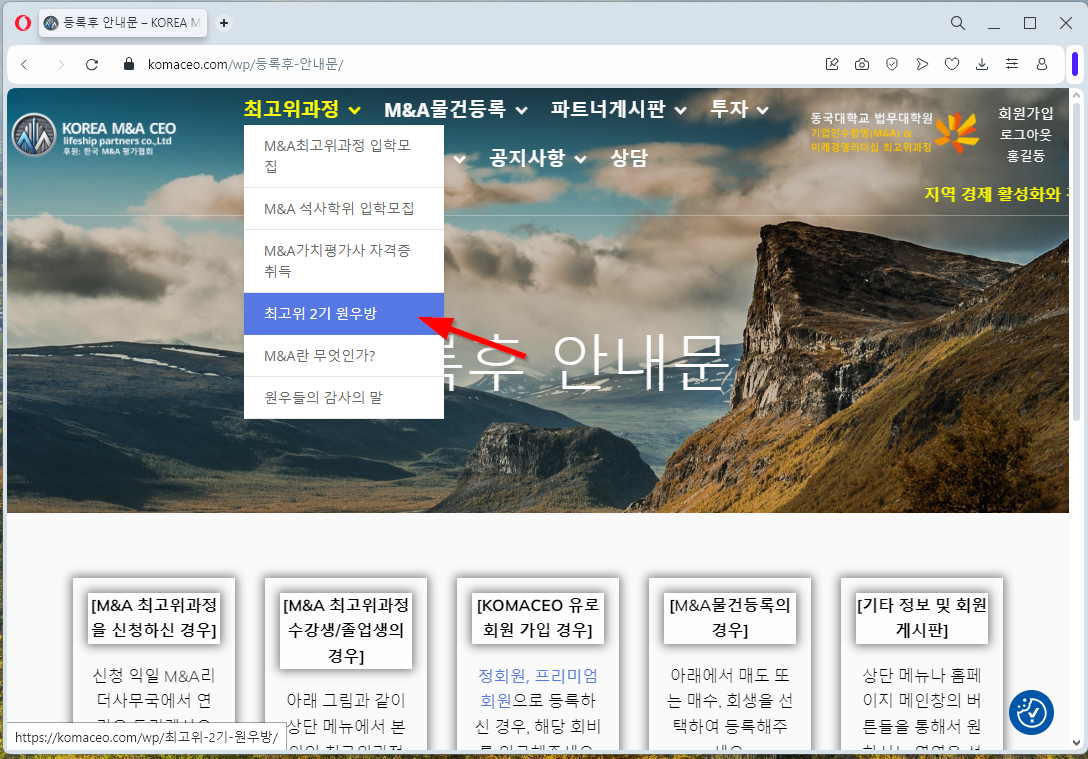Image resolution: width=1088 pixels, height=759 pixels.
Task: Expand the 투자 dropdown menu
Action: (738, 109)
